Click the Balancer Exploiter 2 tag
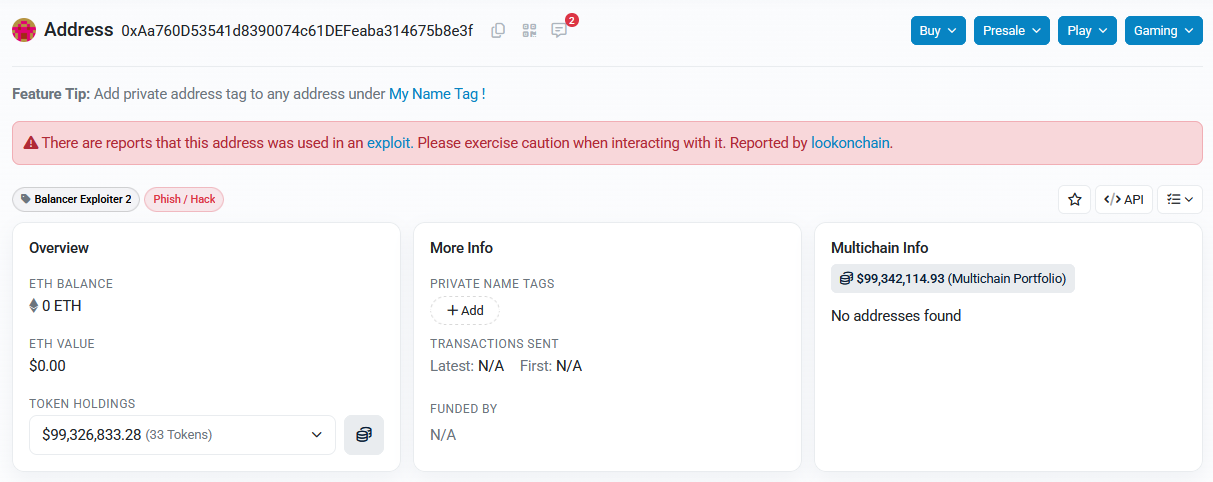This screenshot has height=482, width=1213. click(x=76, y=199)
